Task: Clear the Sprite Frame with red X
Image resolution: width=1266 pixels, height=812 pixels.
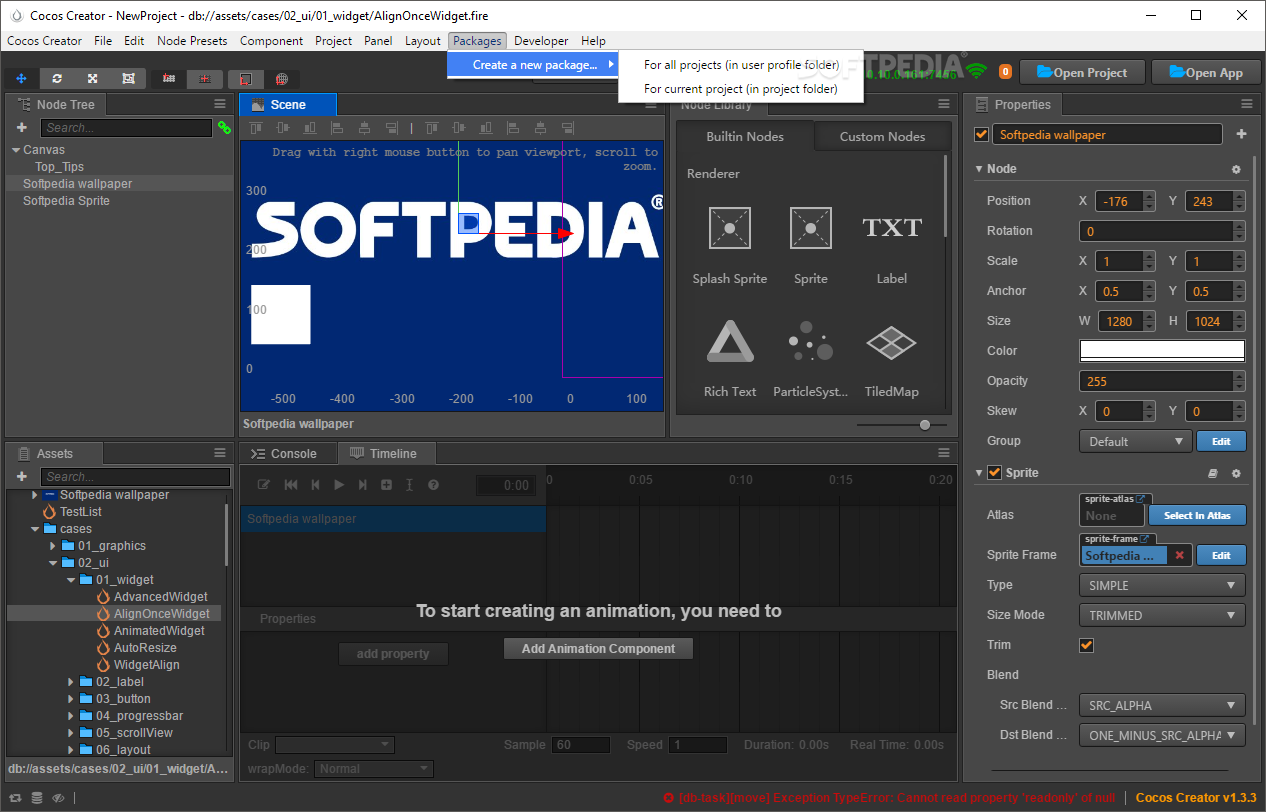Action: pyautogui.click(x=1179, y=555)
